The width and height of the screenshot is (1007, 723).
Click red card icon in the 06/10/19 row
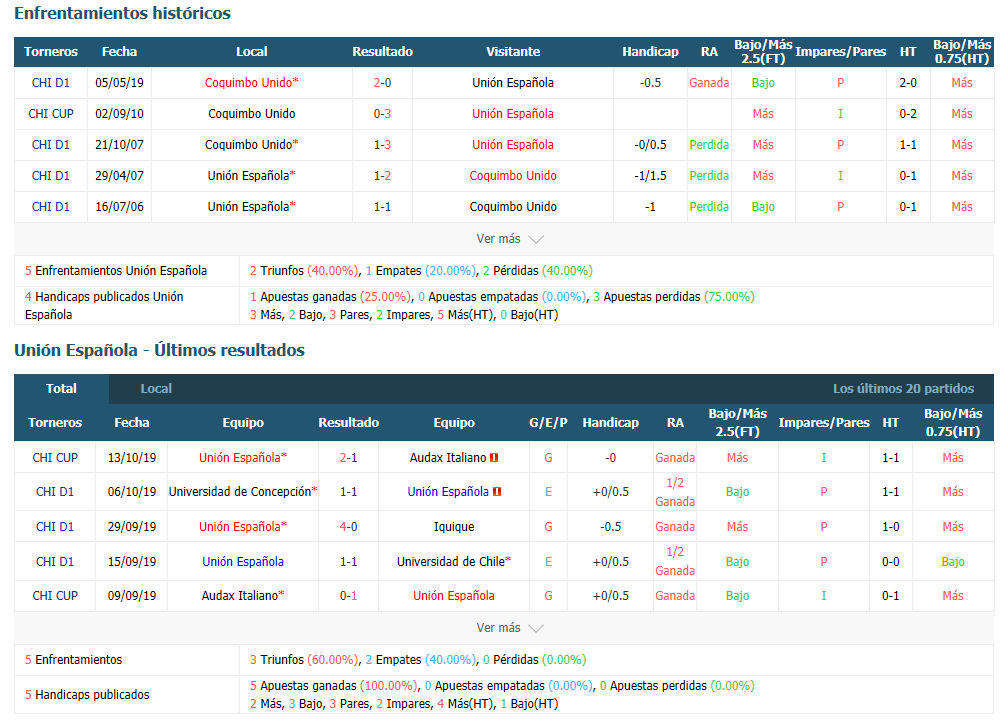[497, 492]
